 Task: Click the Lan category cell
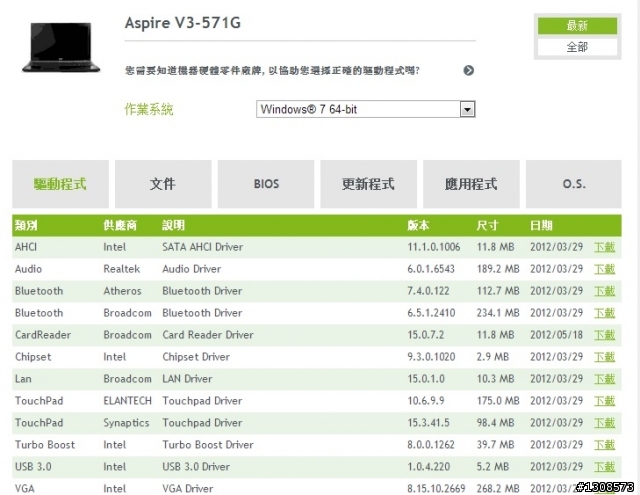click(x=23, y=379)
